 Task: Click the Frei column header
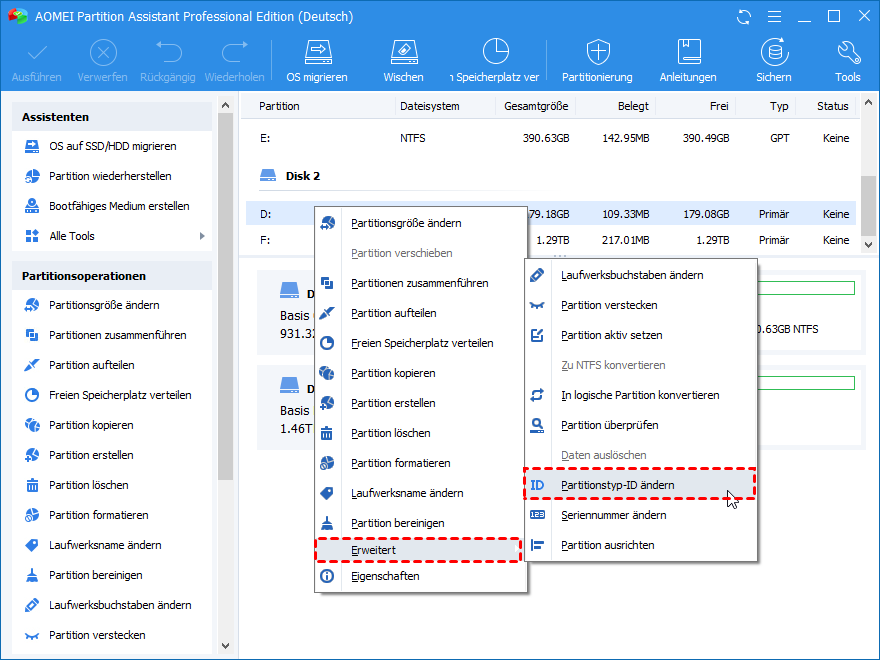pyautogui.click(x=719, y=106)
